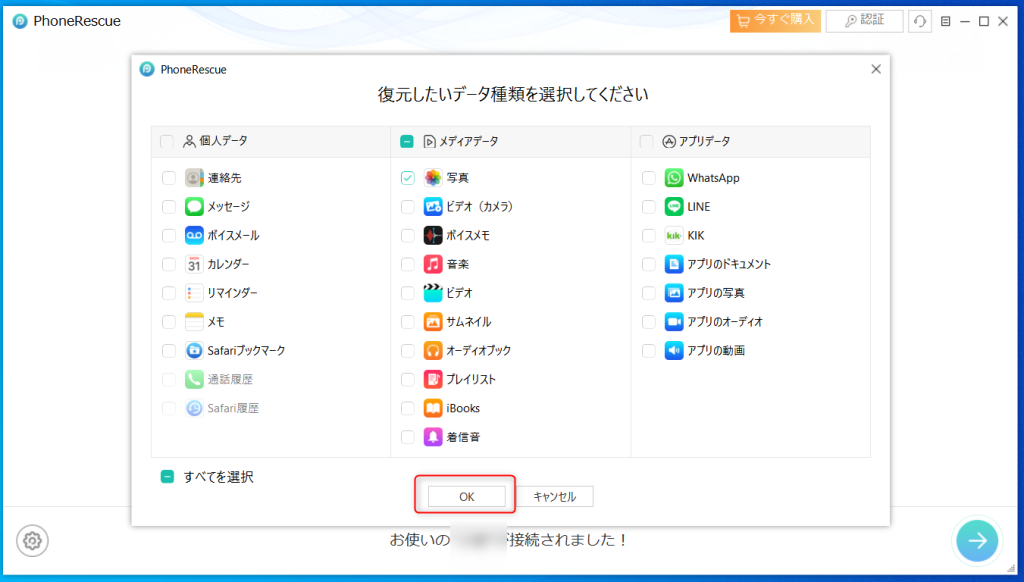The width and height of the screenshot is (1024, 582).
Task: Check the 着信音 checkbox
Action: pyautogui.click(x=408, y=437)
